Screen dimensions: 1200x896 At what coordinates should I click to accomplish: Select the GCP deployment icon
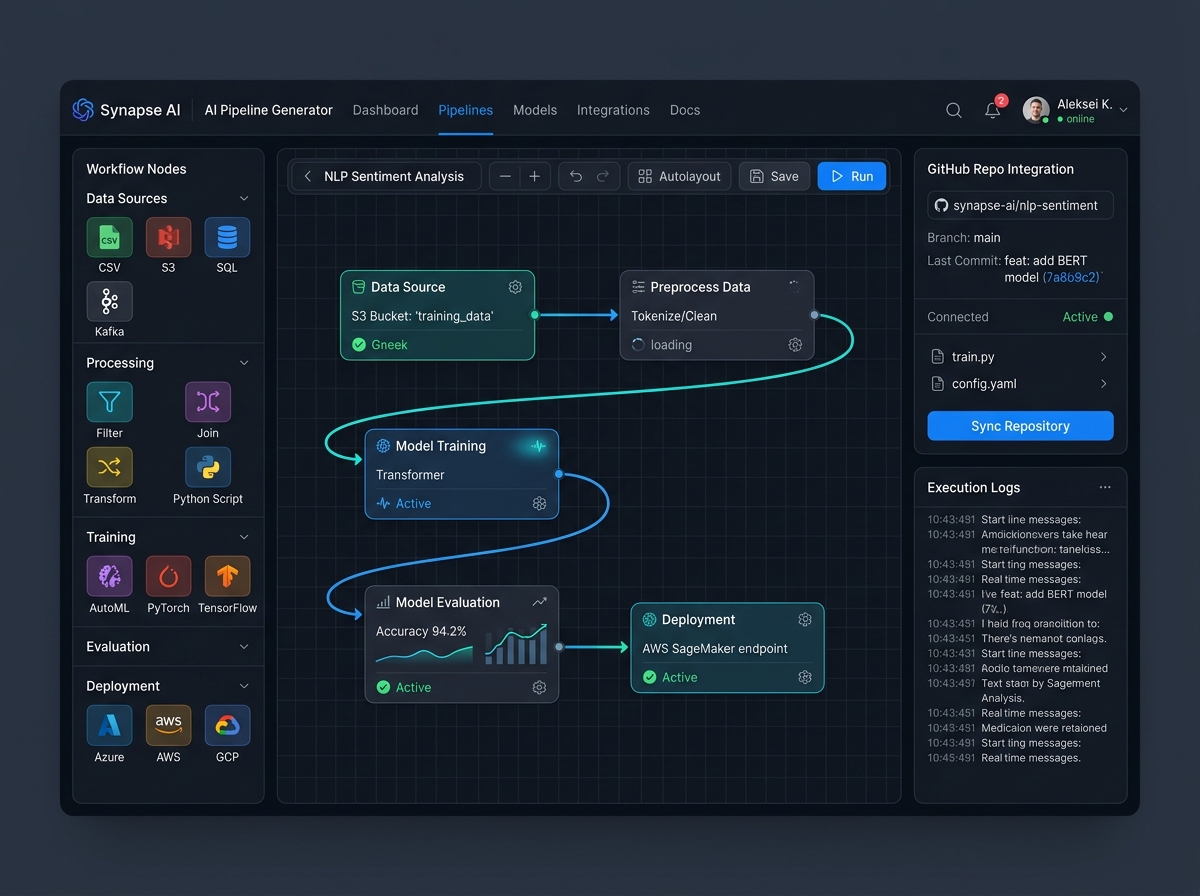[x=227, y=725]
